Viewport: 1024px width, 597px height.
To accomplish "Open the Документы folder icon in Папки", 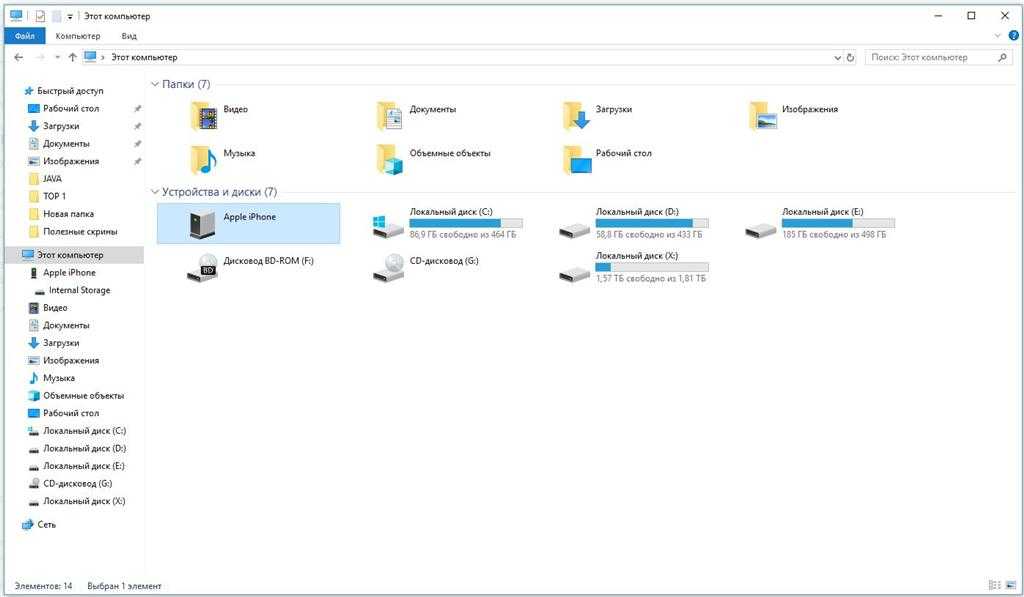I will tap(389, 116).
